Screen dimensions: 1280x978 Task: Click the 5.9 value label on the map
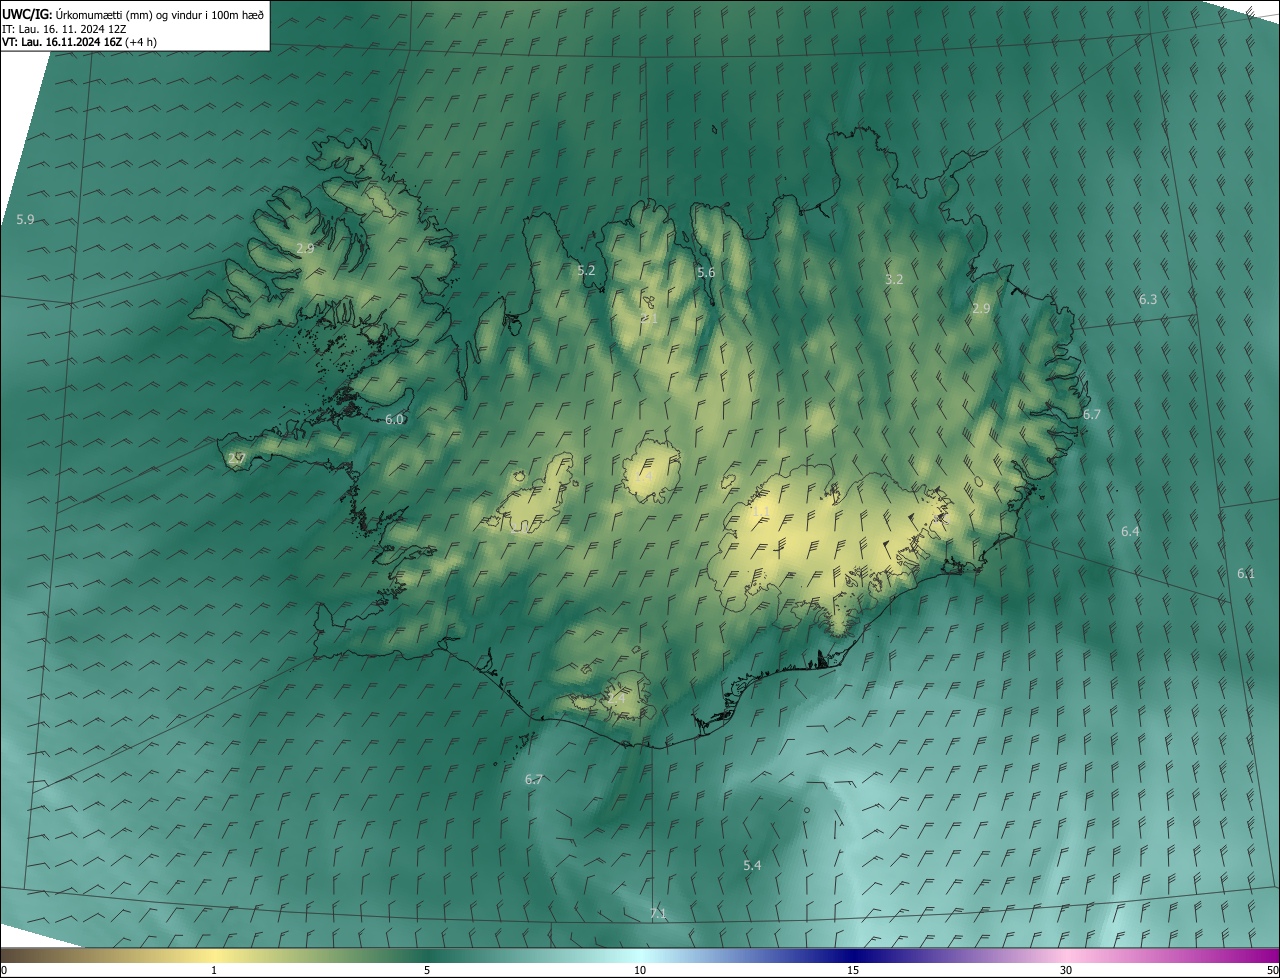pos(25,219)
